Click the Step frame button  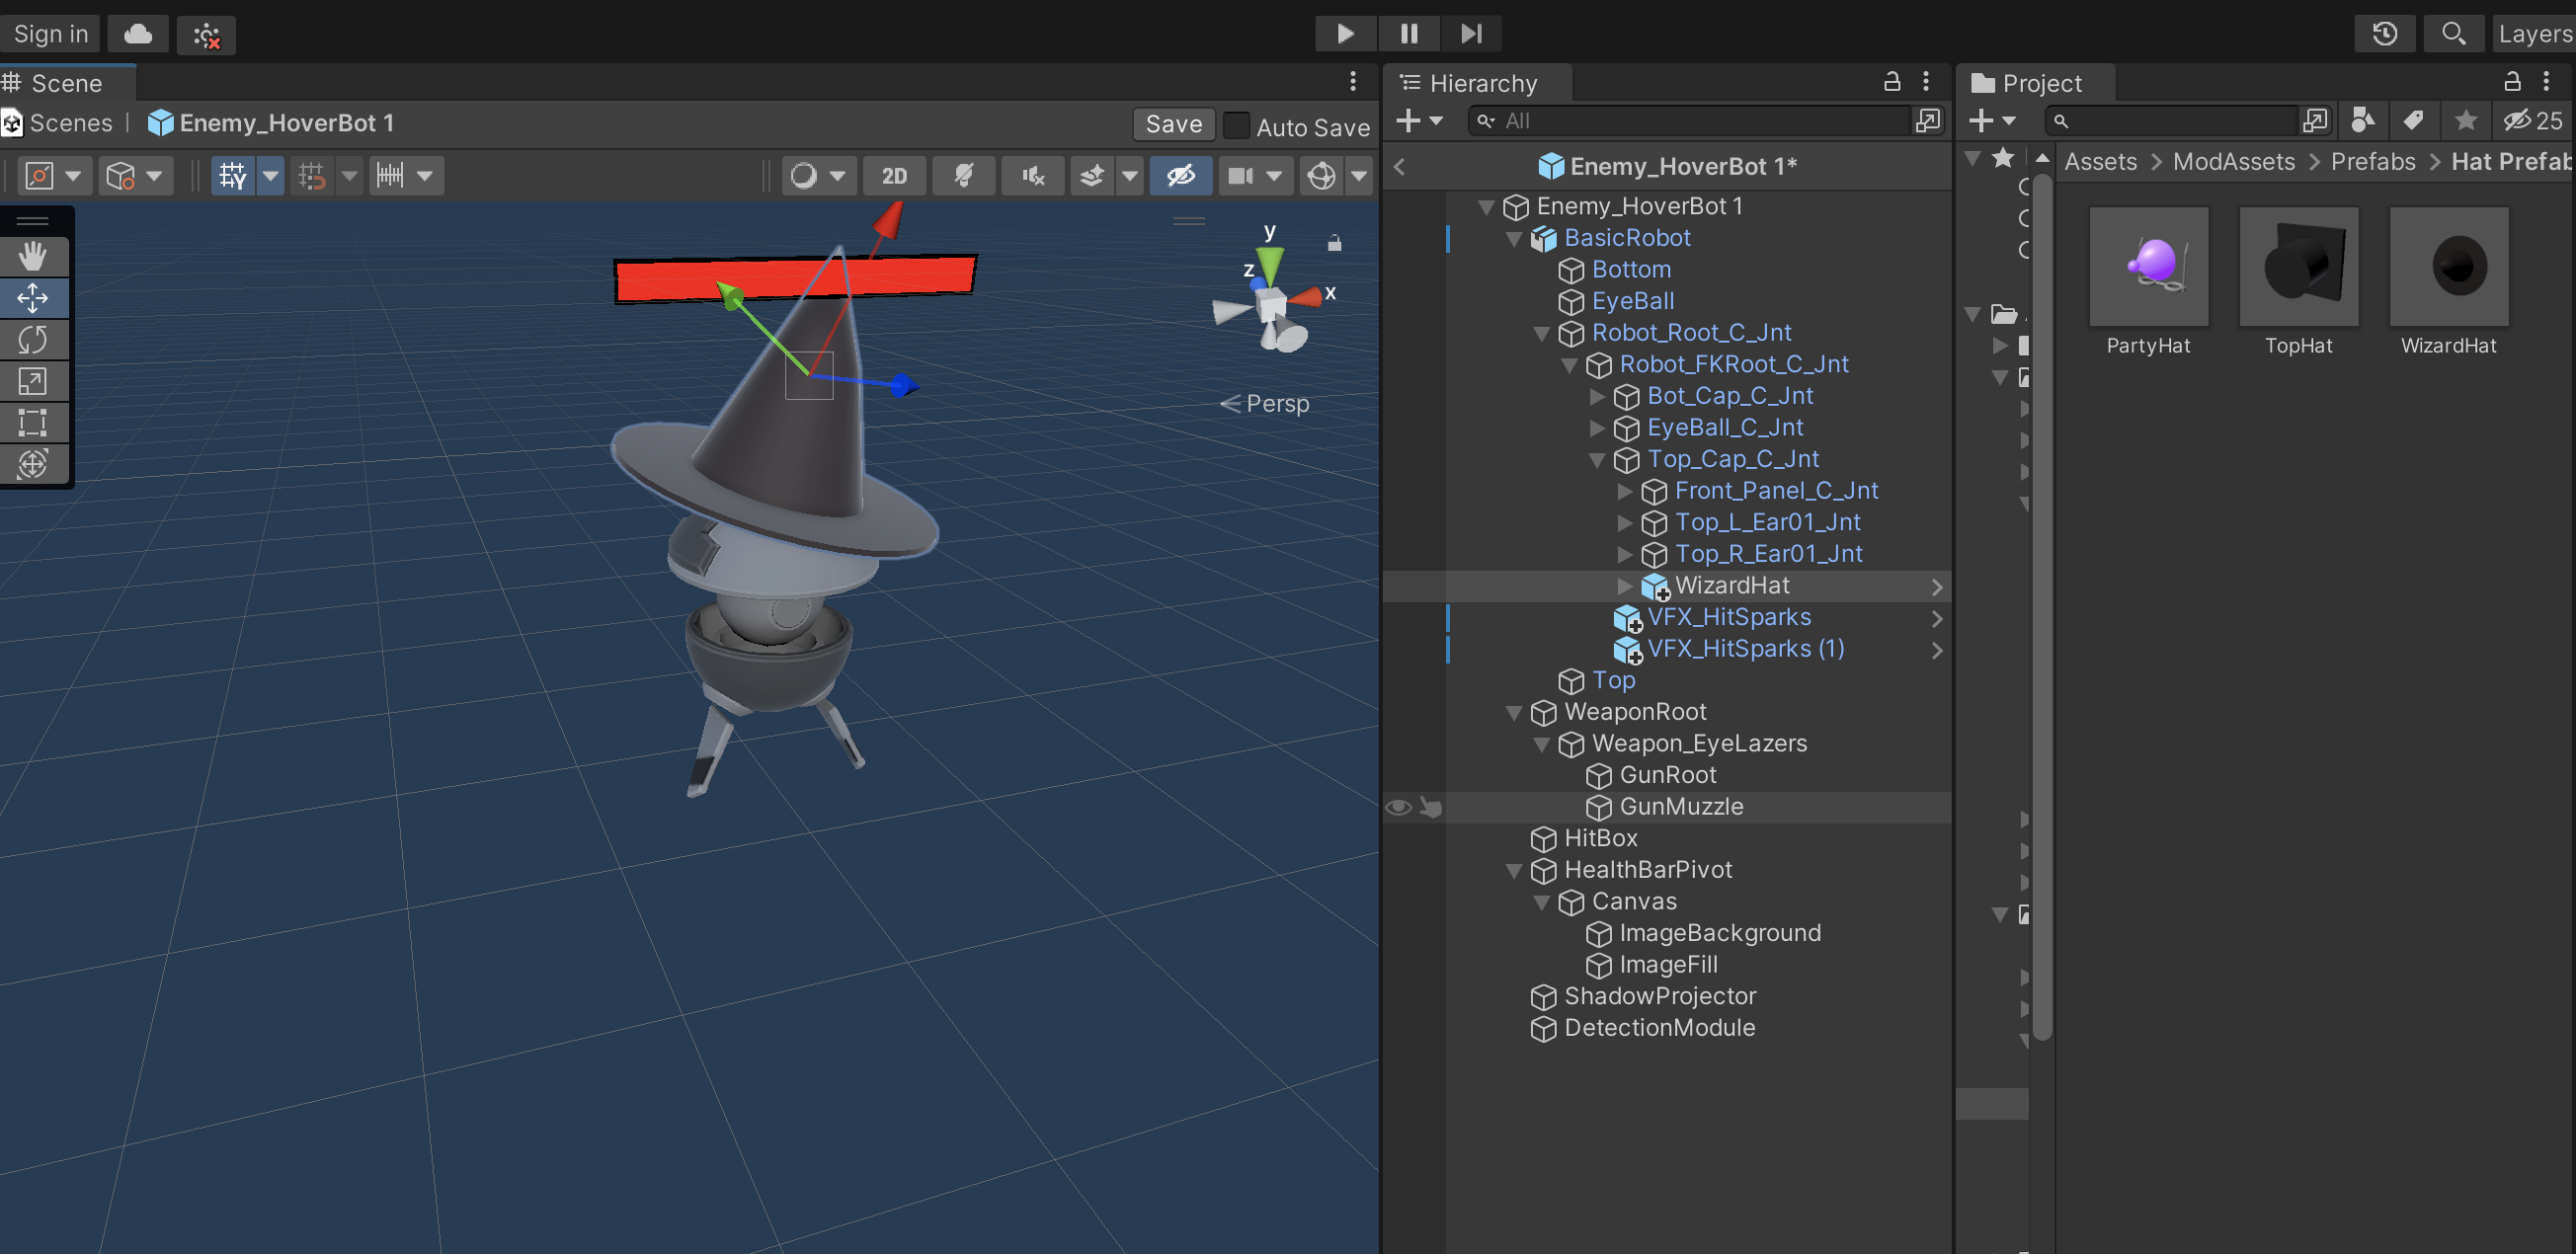[1470, 33]
